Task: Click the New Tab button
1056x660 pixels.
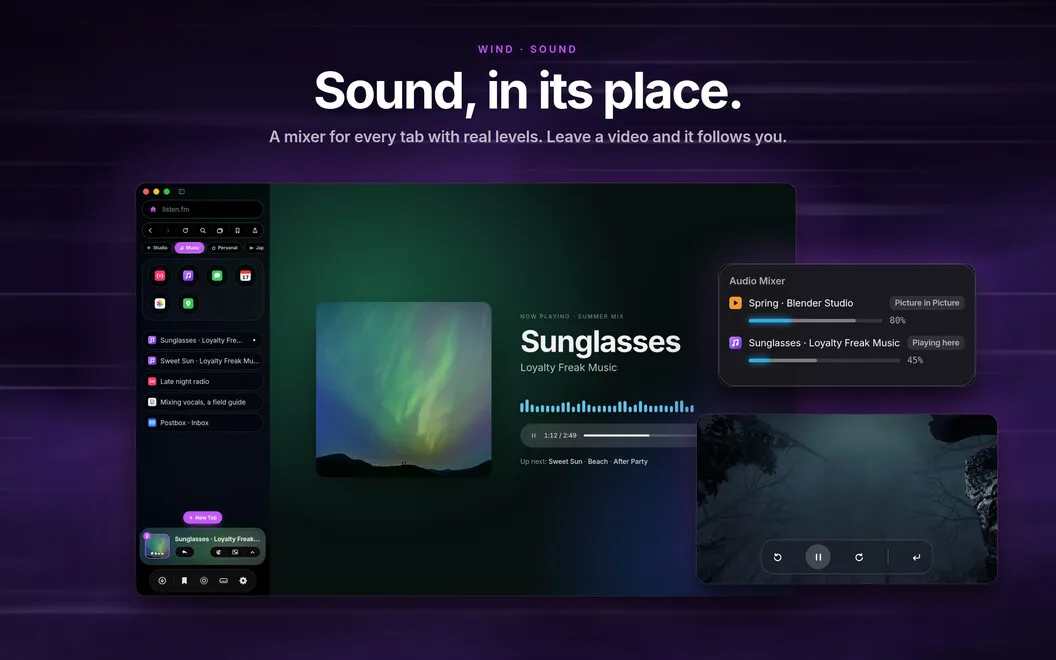Action: 203,518
